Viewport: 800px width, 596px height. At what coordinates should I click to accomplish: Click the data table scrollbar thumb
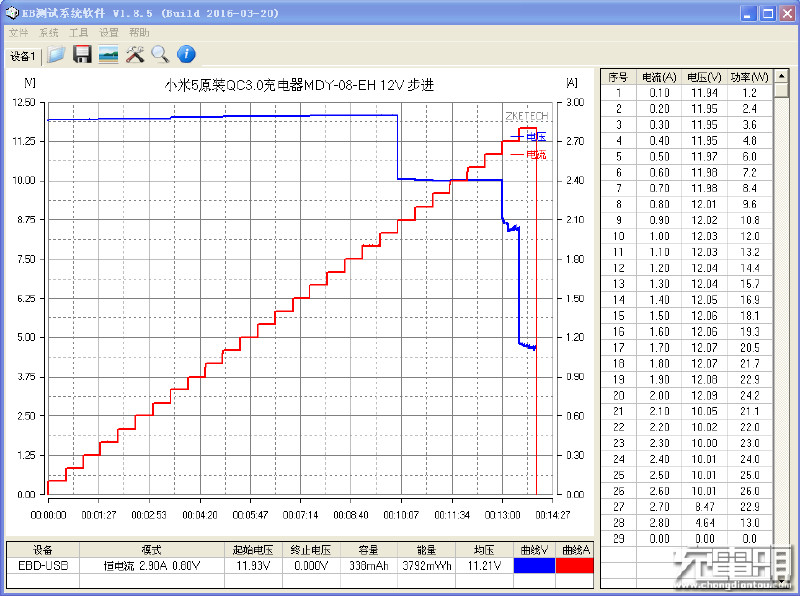781,90
